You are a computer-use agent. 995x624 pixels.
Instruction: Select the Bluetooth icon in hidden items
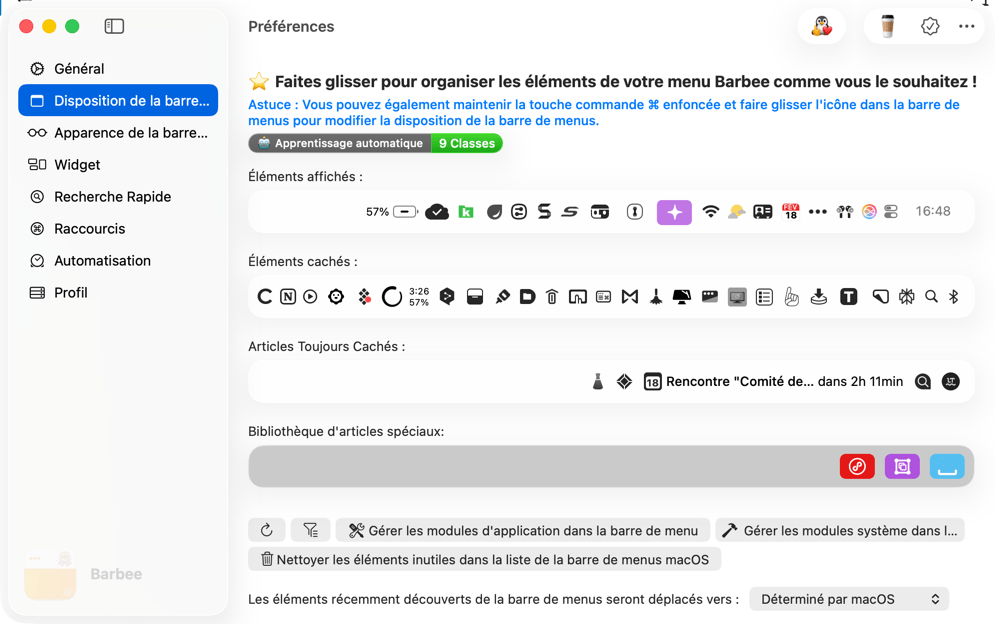[952, 296]
